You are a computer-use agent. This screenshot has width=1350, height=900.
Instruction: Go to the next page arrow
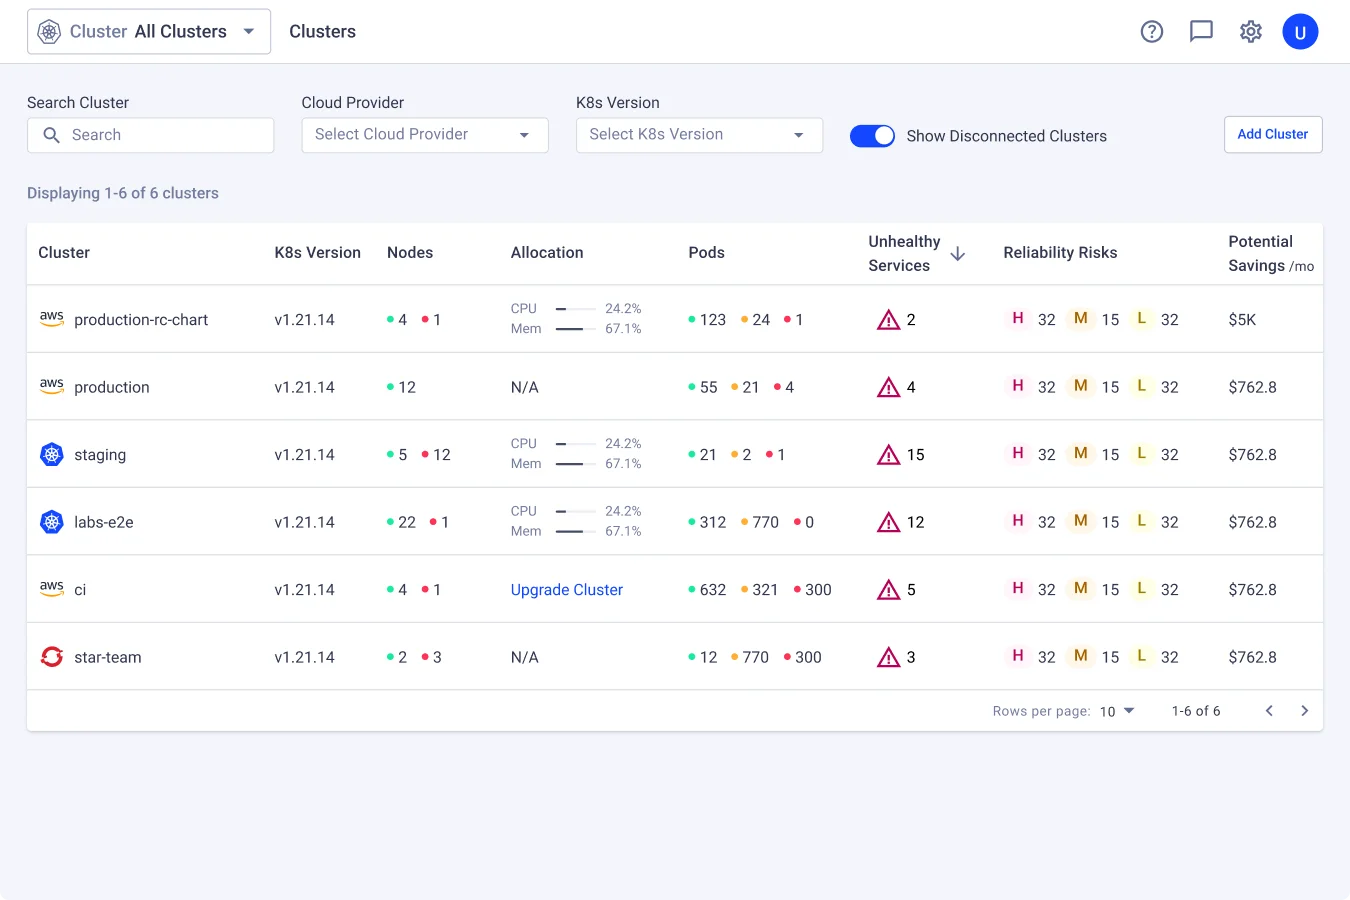coord(1304,711)
